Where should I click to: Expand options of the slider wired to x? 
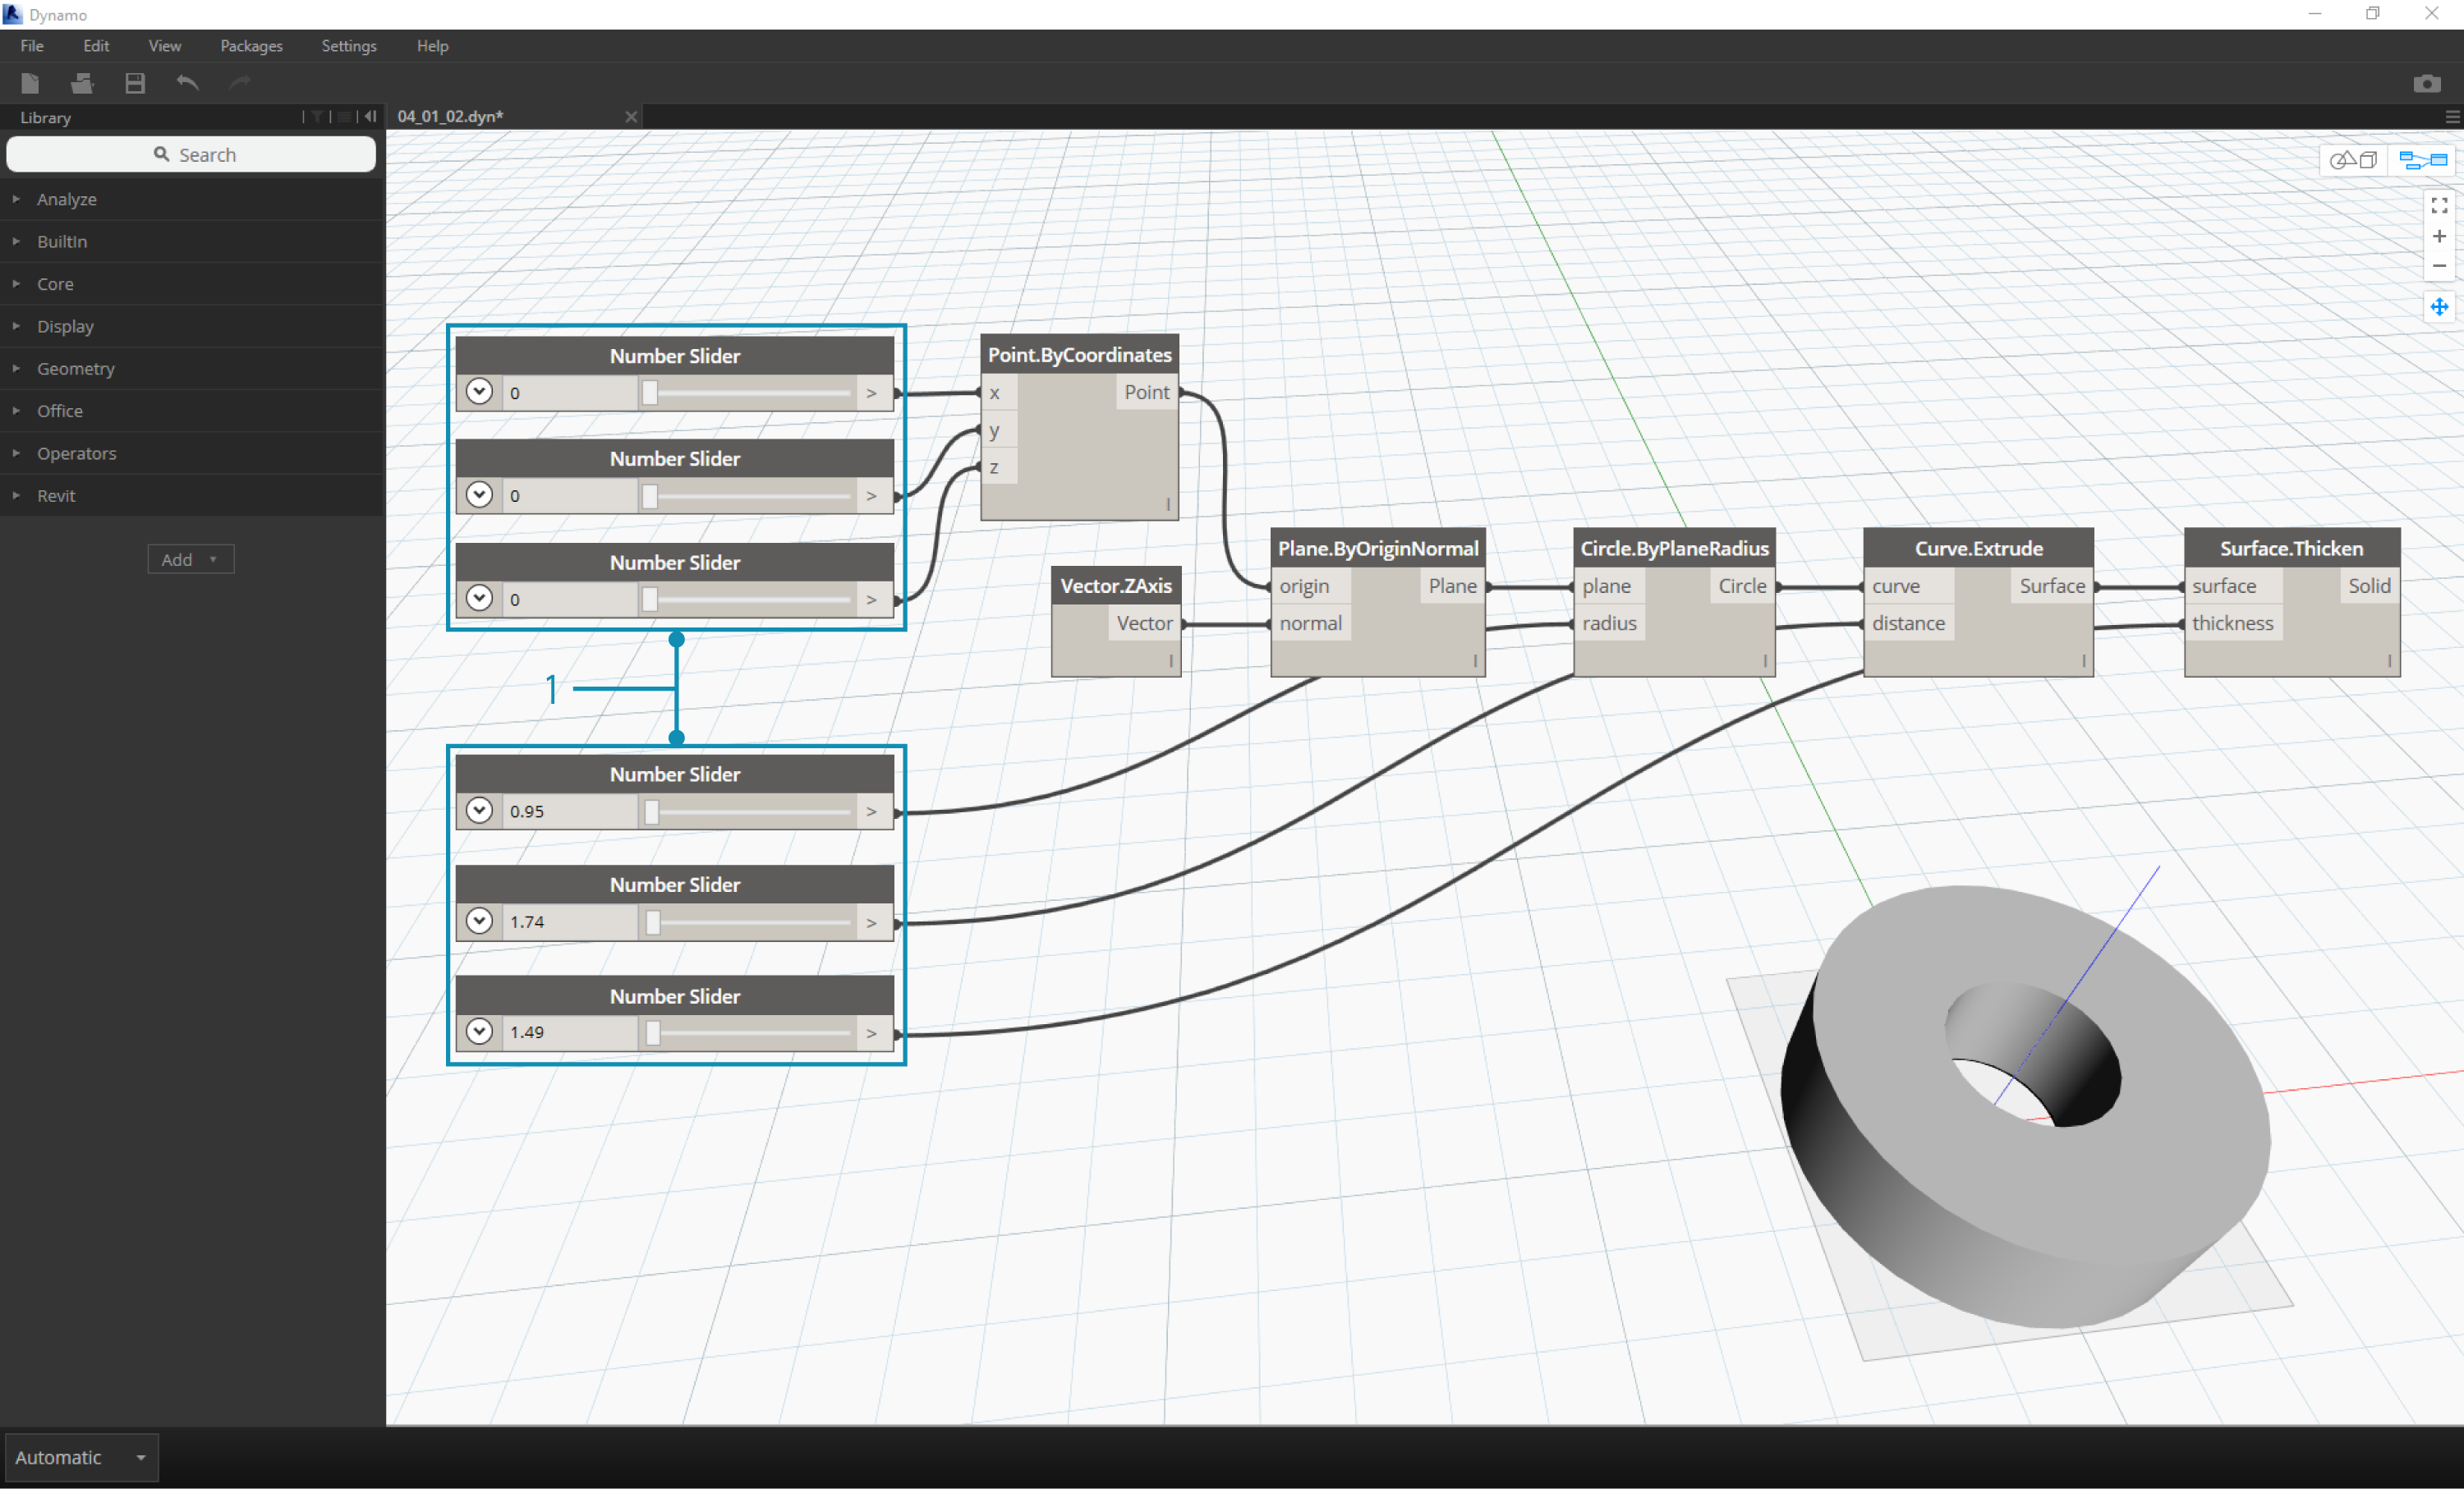[479, 391]
